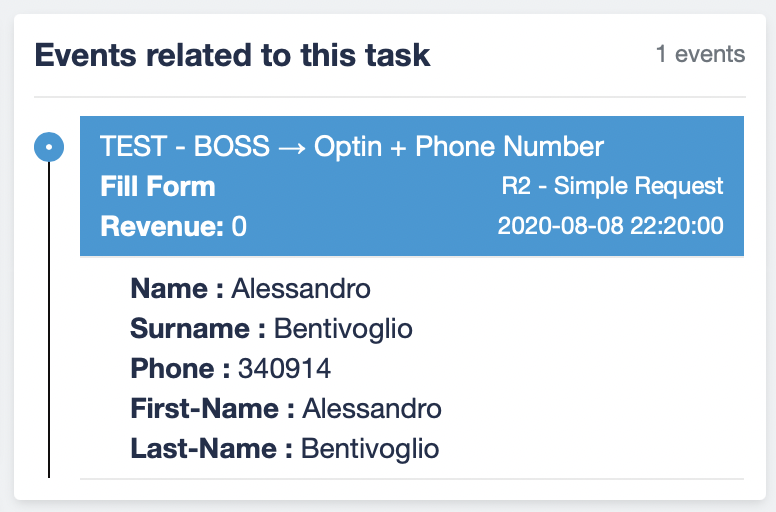This screenshot has width=776, height=512.
Task: Select the 'Fill Form' event type label
Action: click(x=158, y=187)
